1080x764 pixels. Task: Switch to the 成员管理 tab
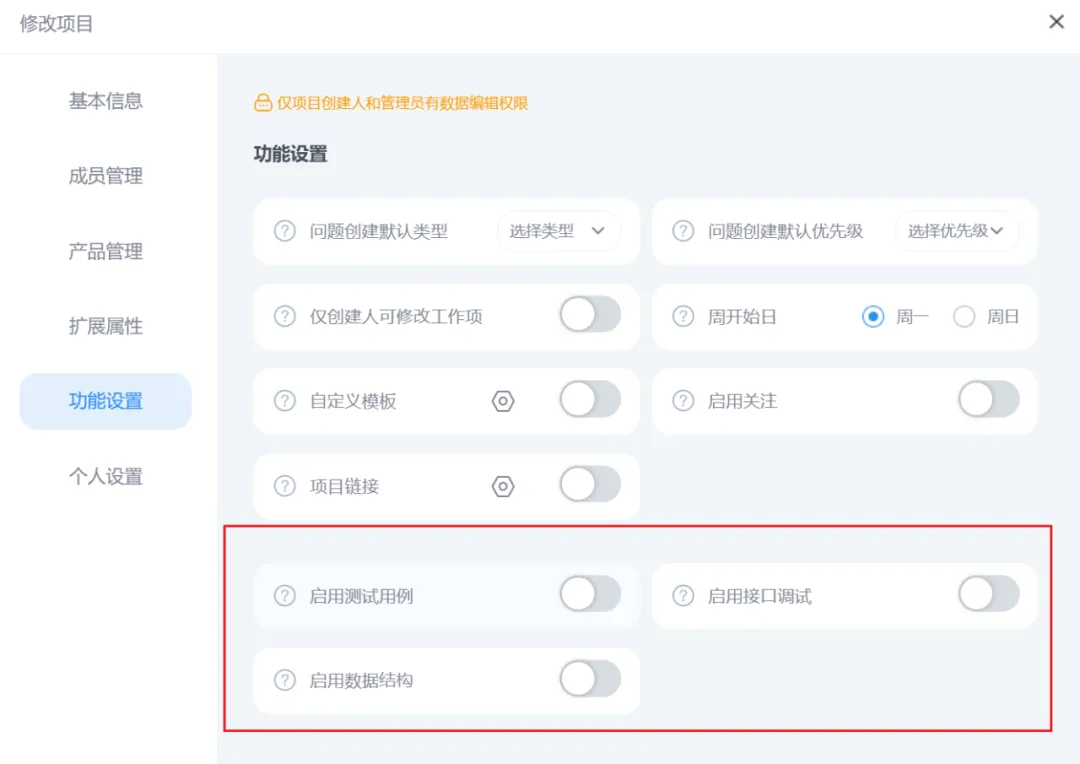pos(106,176)
